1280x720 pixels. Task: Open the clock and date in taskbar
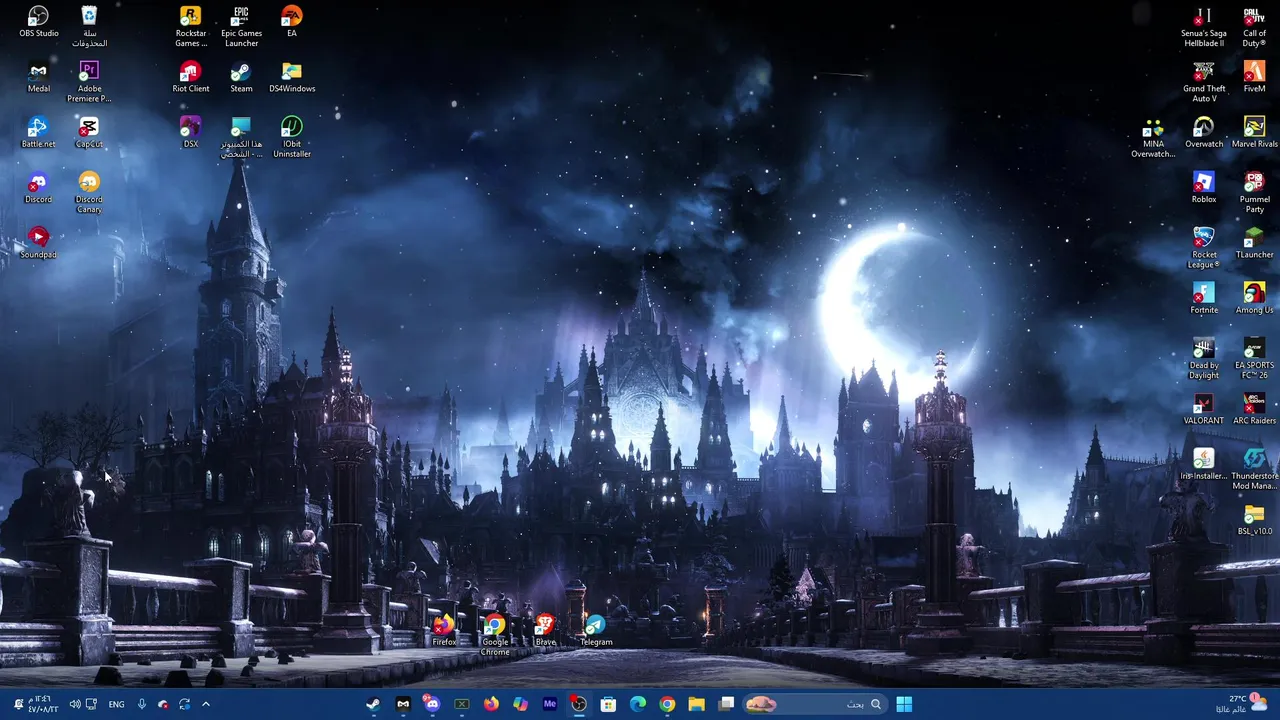click(42, 704)
